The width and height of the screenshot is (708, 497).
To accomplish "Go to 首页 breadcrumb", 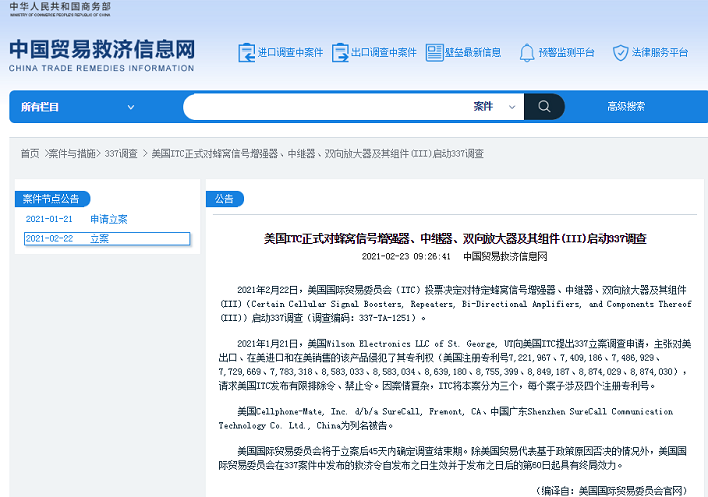I will coord(30,154).
